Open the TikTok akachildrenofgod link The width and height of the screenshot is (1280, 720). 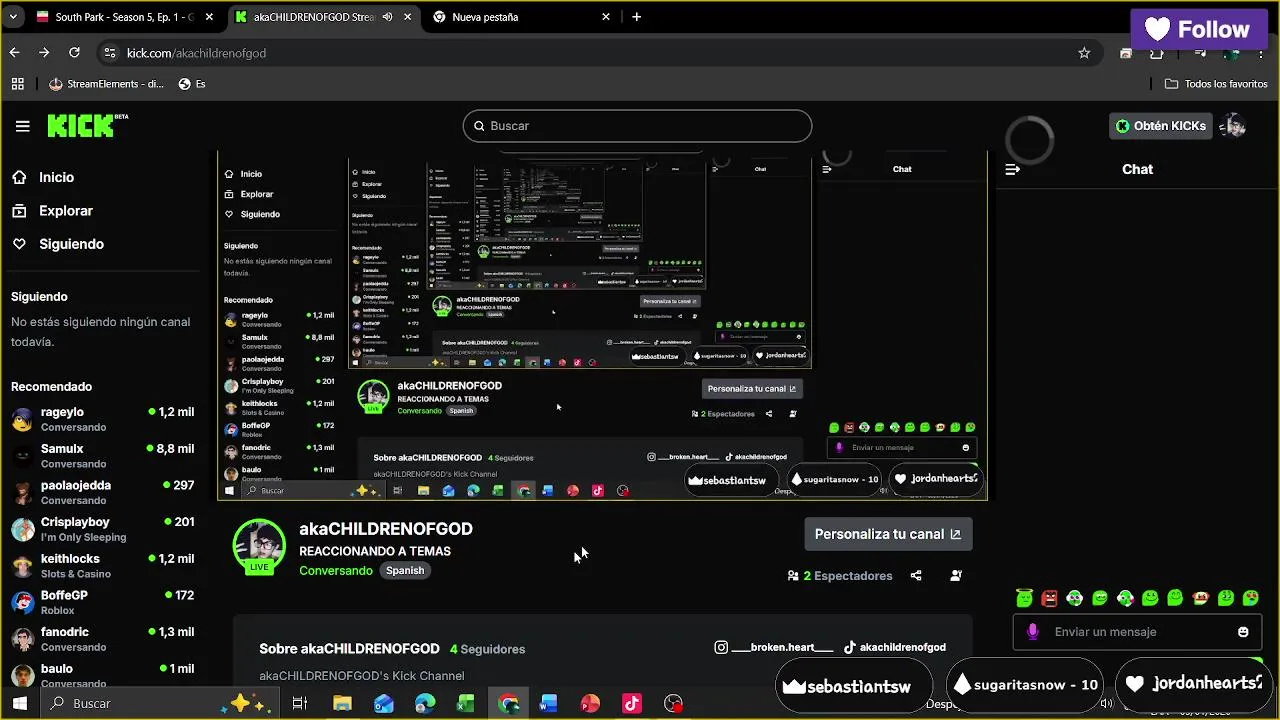point(895,647)
